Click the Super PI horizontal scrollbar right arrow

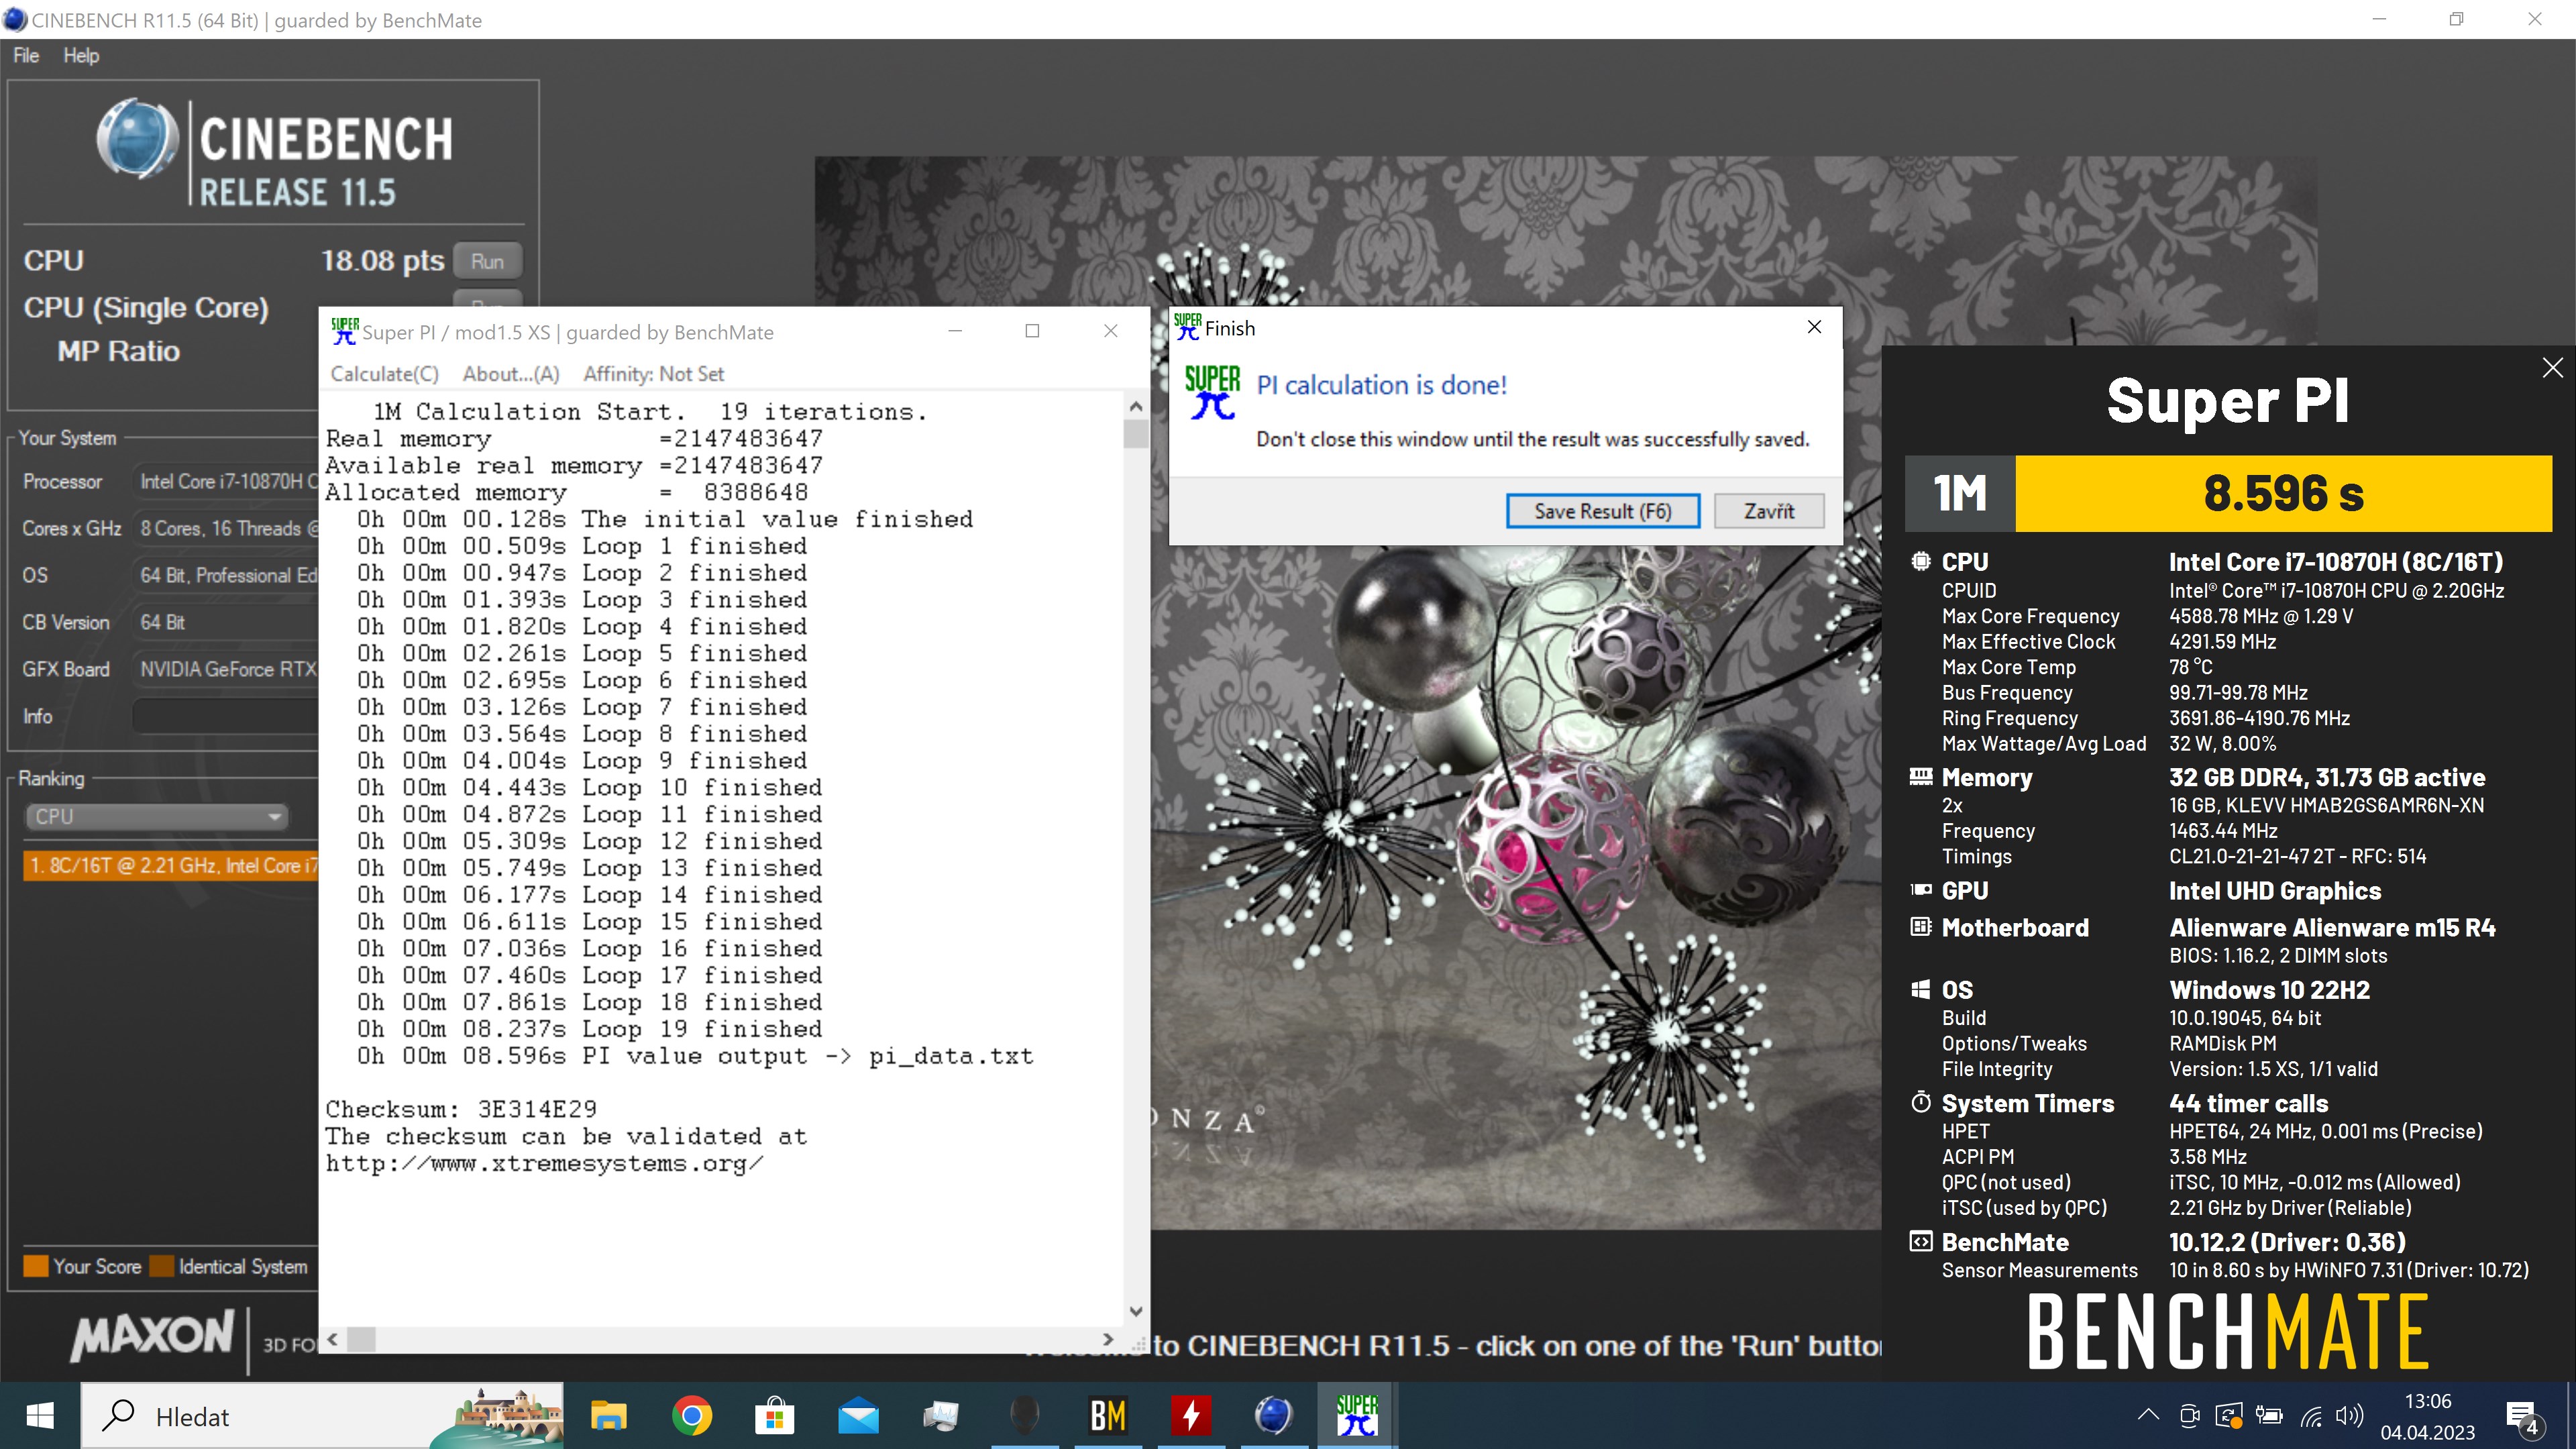1108,1339
